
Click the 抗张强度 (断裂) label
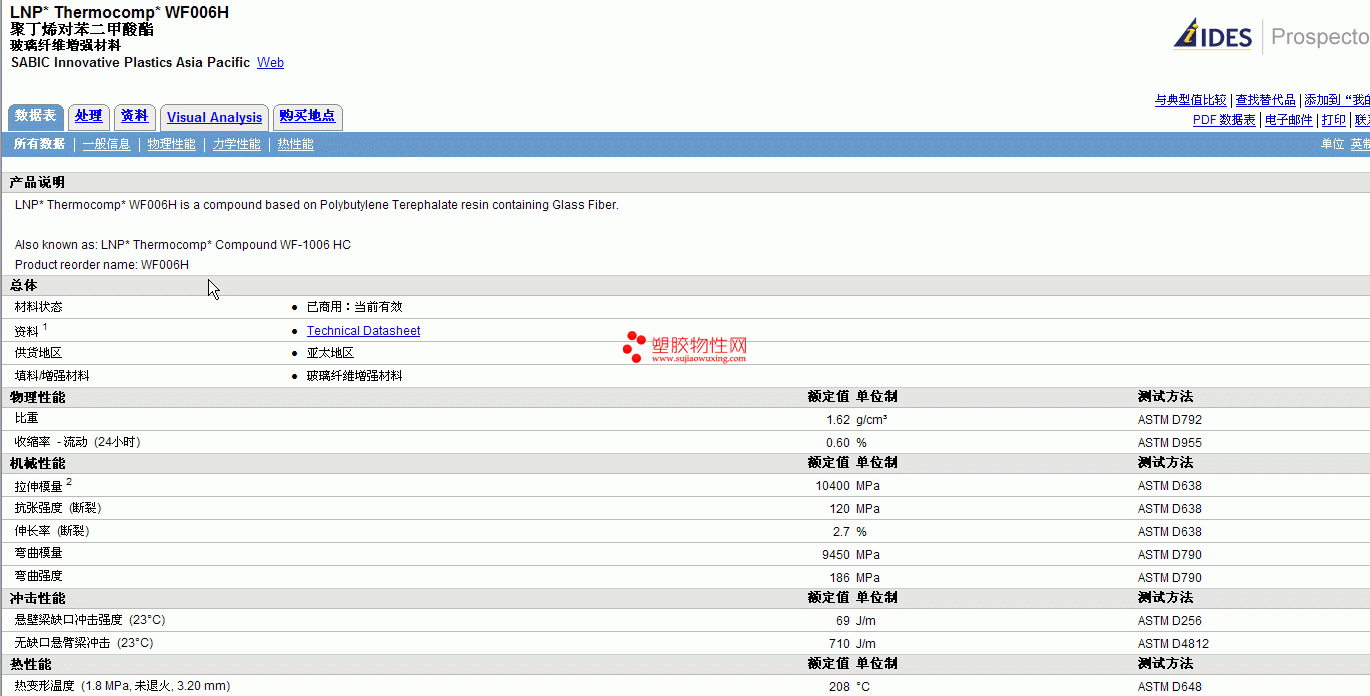[x=58, y=508]
